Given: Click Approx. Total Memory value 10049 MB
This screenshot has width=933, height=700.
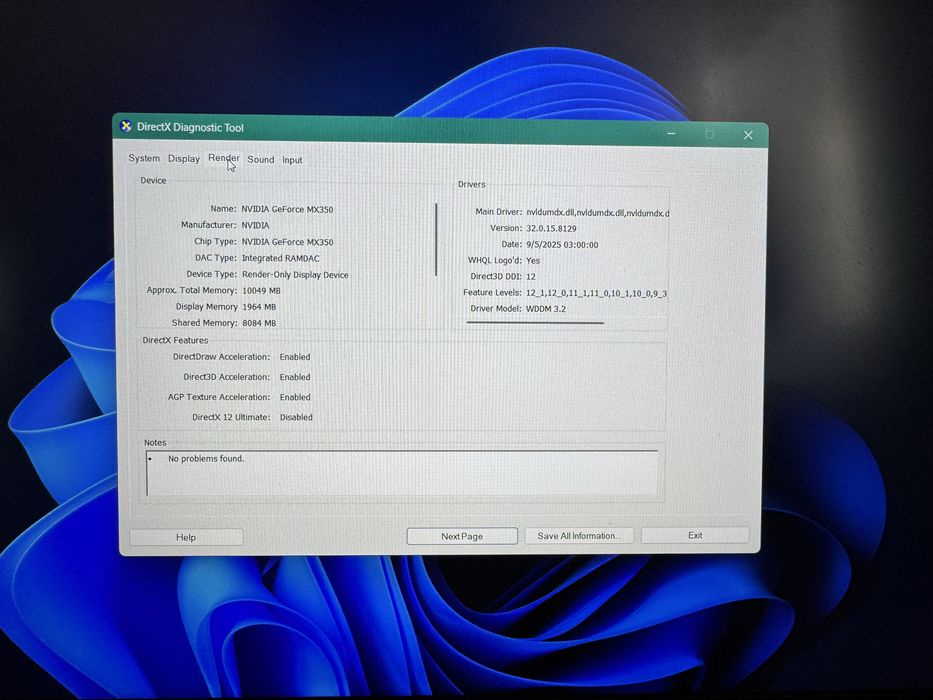Looking at the screenshot, I should tap(261, 290).
